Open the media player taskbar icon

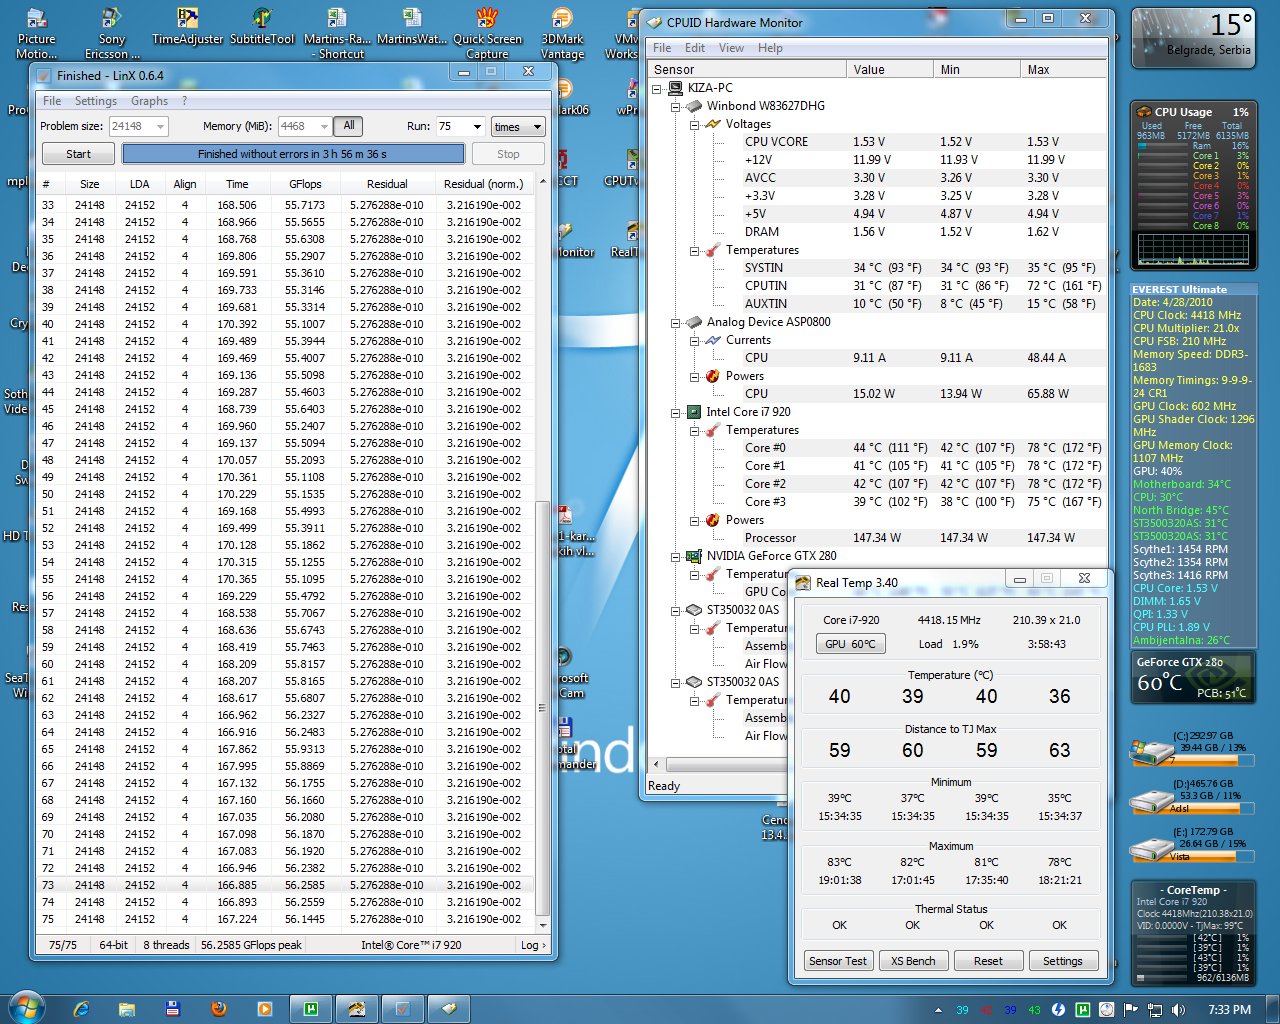tap(265, 1009)
